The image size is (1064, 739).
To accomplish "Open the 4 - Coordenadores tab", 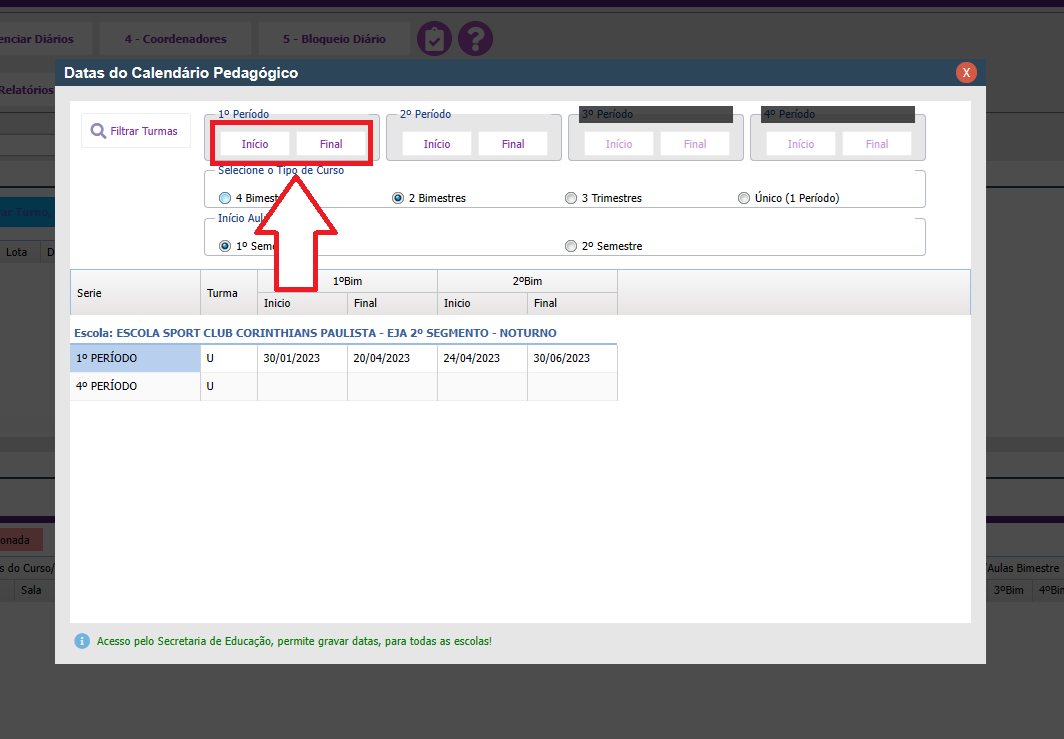I will point(175,39).
